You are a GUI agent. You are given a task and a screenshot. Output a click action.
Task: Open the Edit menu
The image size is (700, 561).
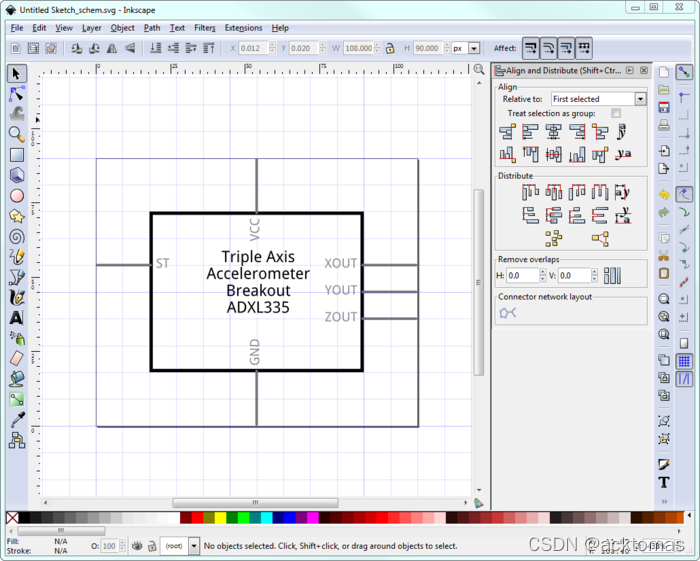pyautogui.click(x=39, y=28)
